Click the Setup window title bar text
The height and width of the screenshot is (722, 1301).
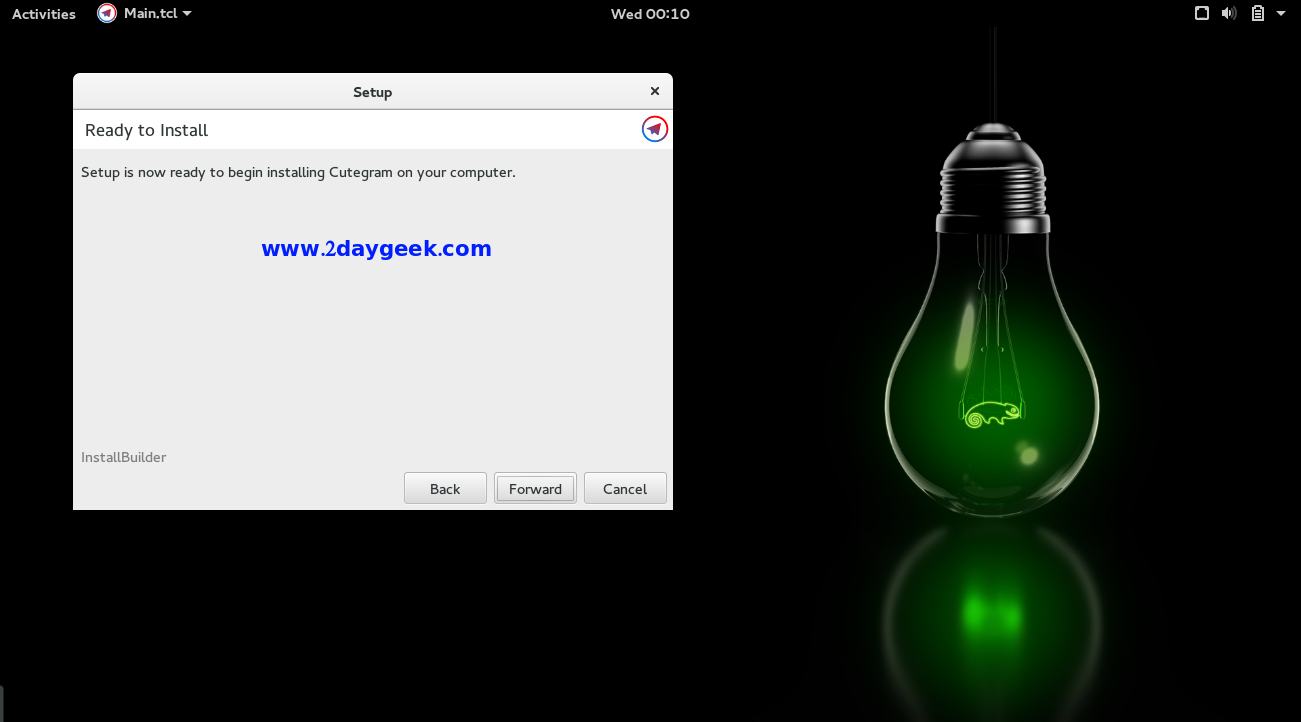[372, 92]
